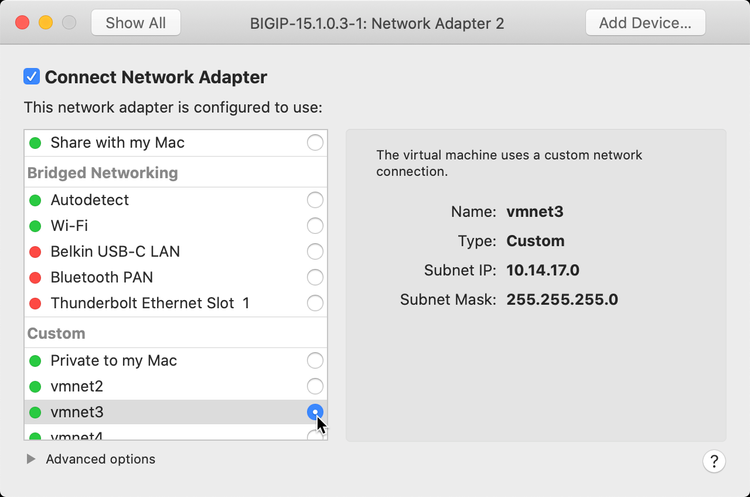
Task: Click the green zoom window button
Action: pos(69,22)
